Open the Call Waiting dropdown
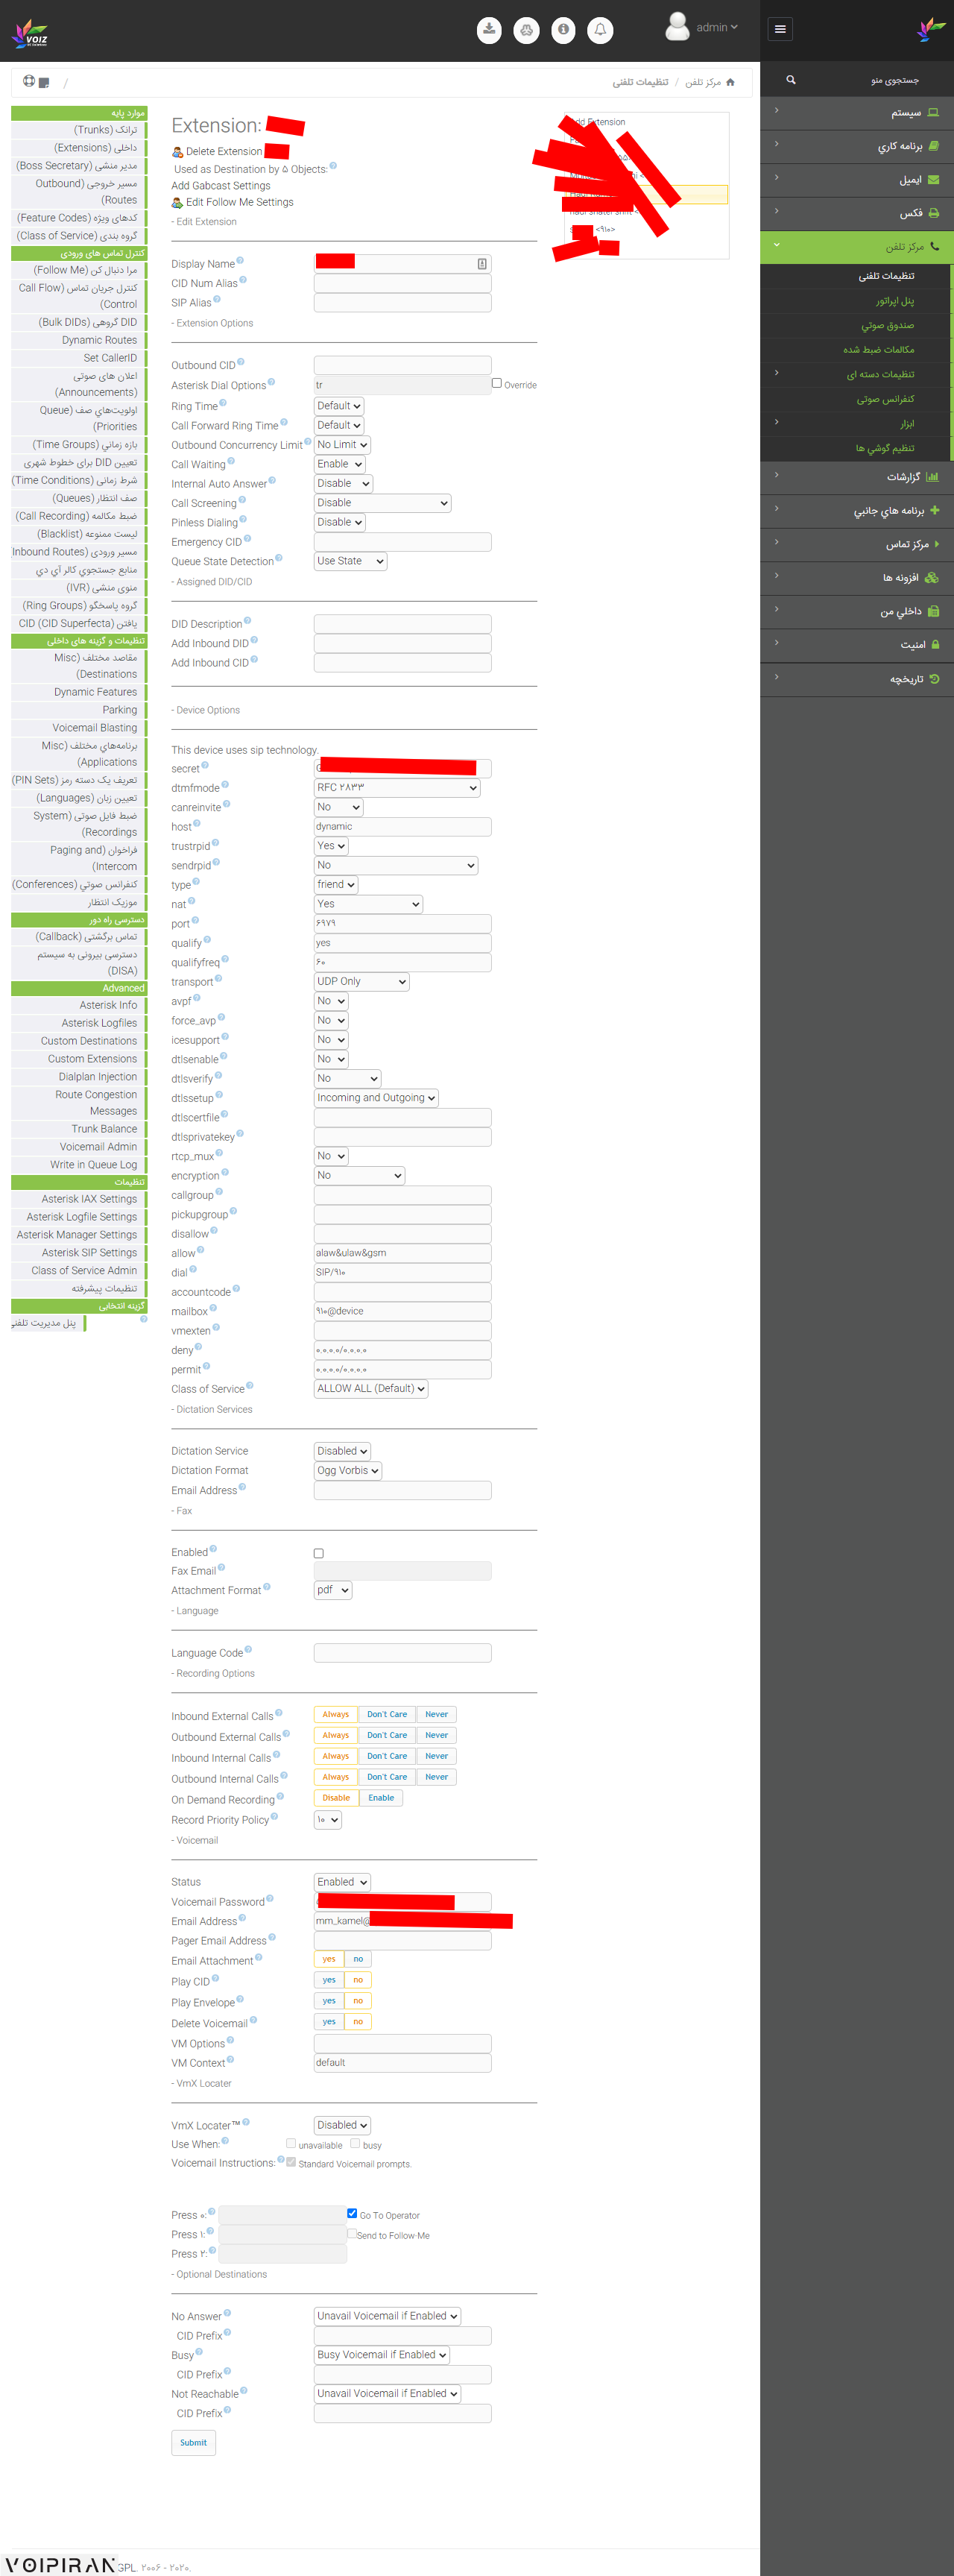954x2576 pixels. click(339, 464)
